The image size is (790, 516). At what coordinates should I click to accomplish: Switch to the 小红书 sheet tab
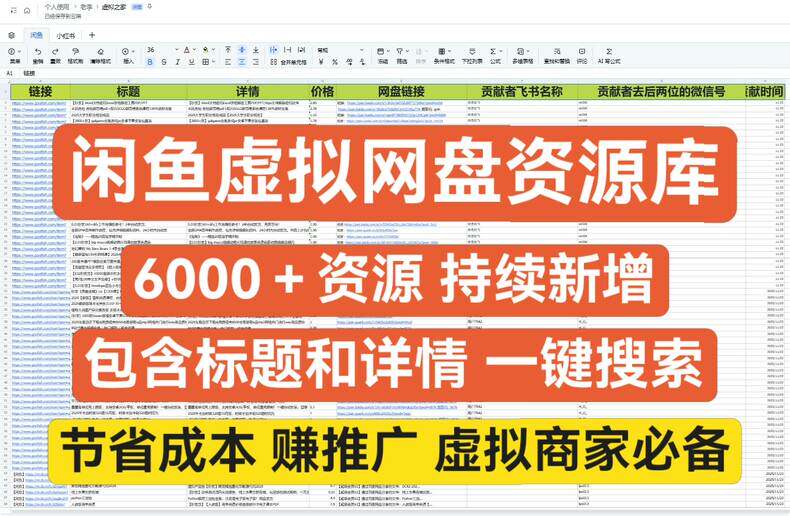pos(65,36)
